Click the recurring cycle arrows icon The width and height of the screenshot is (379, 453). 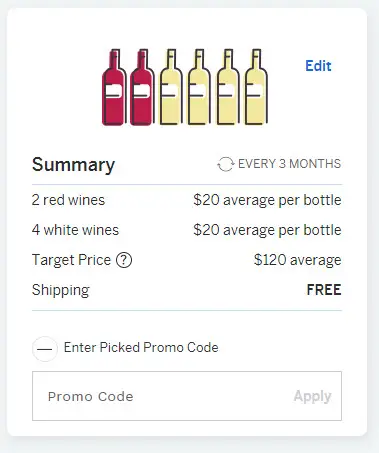point(226,164)
